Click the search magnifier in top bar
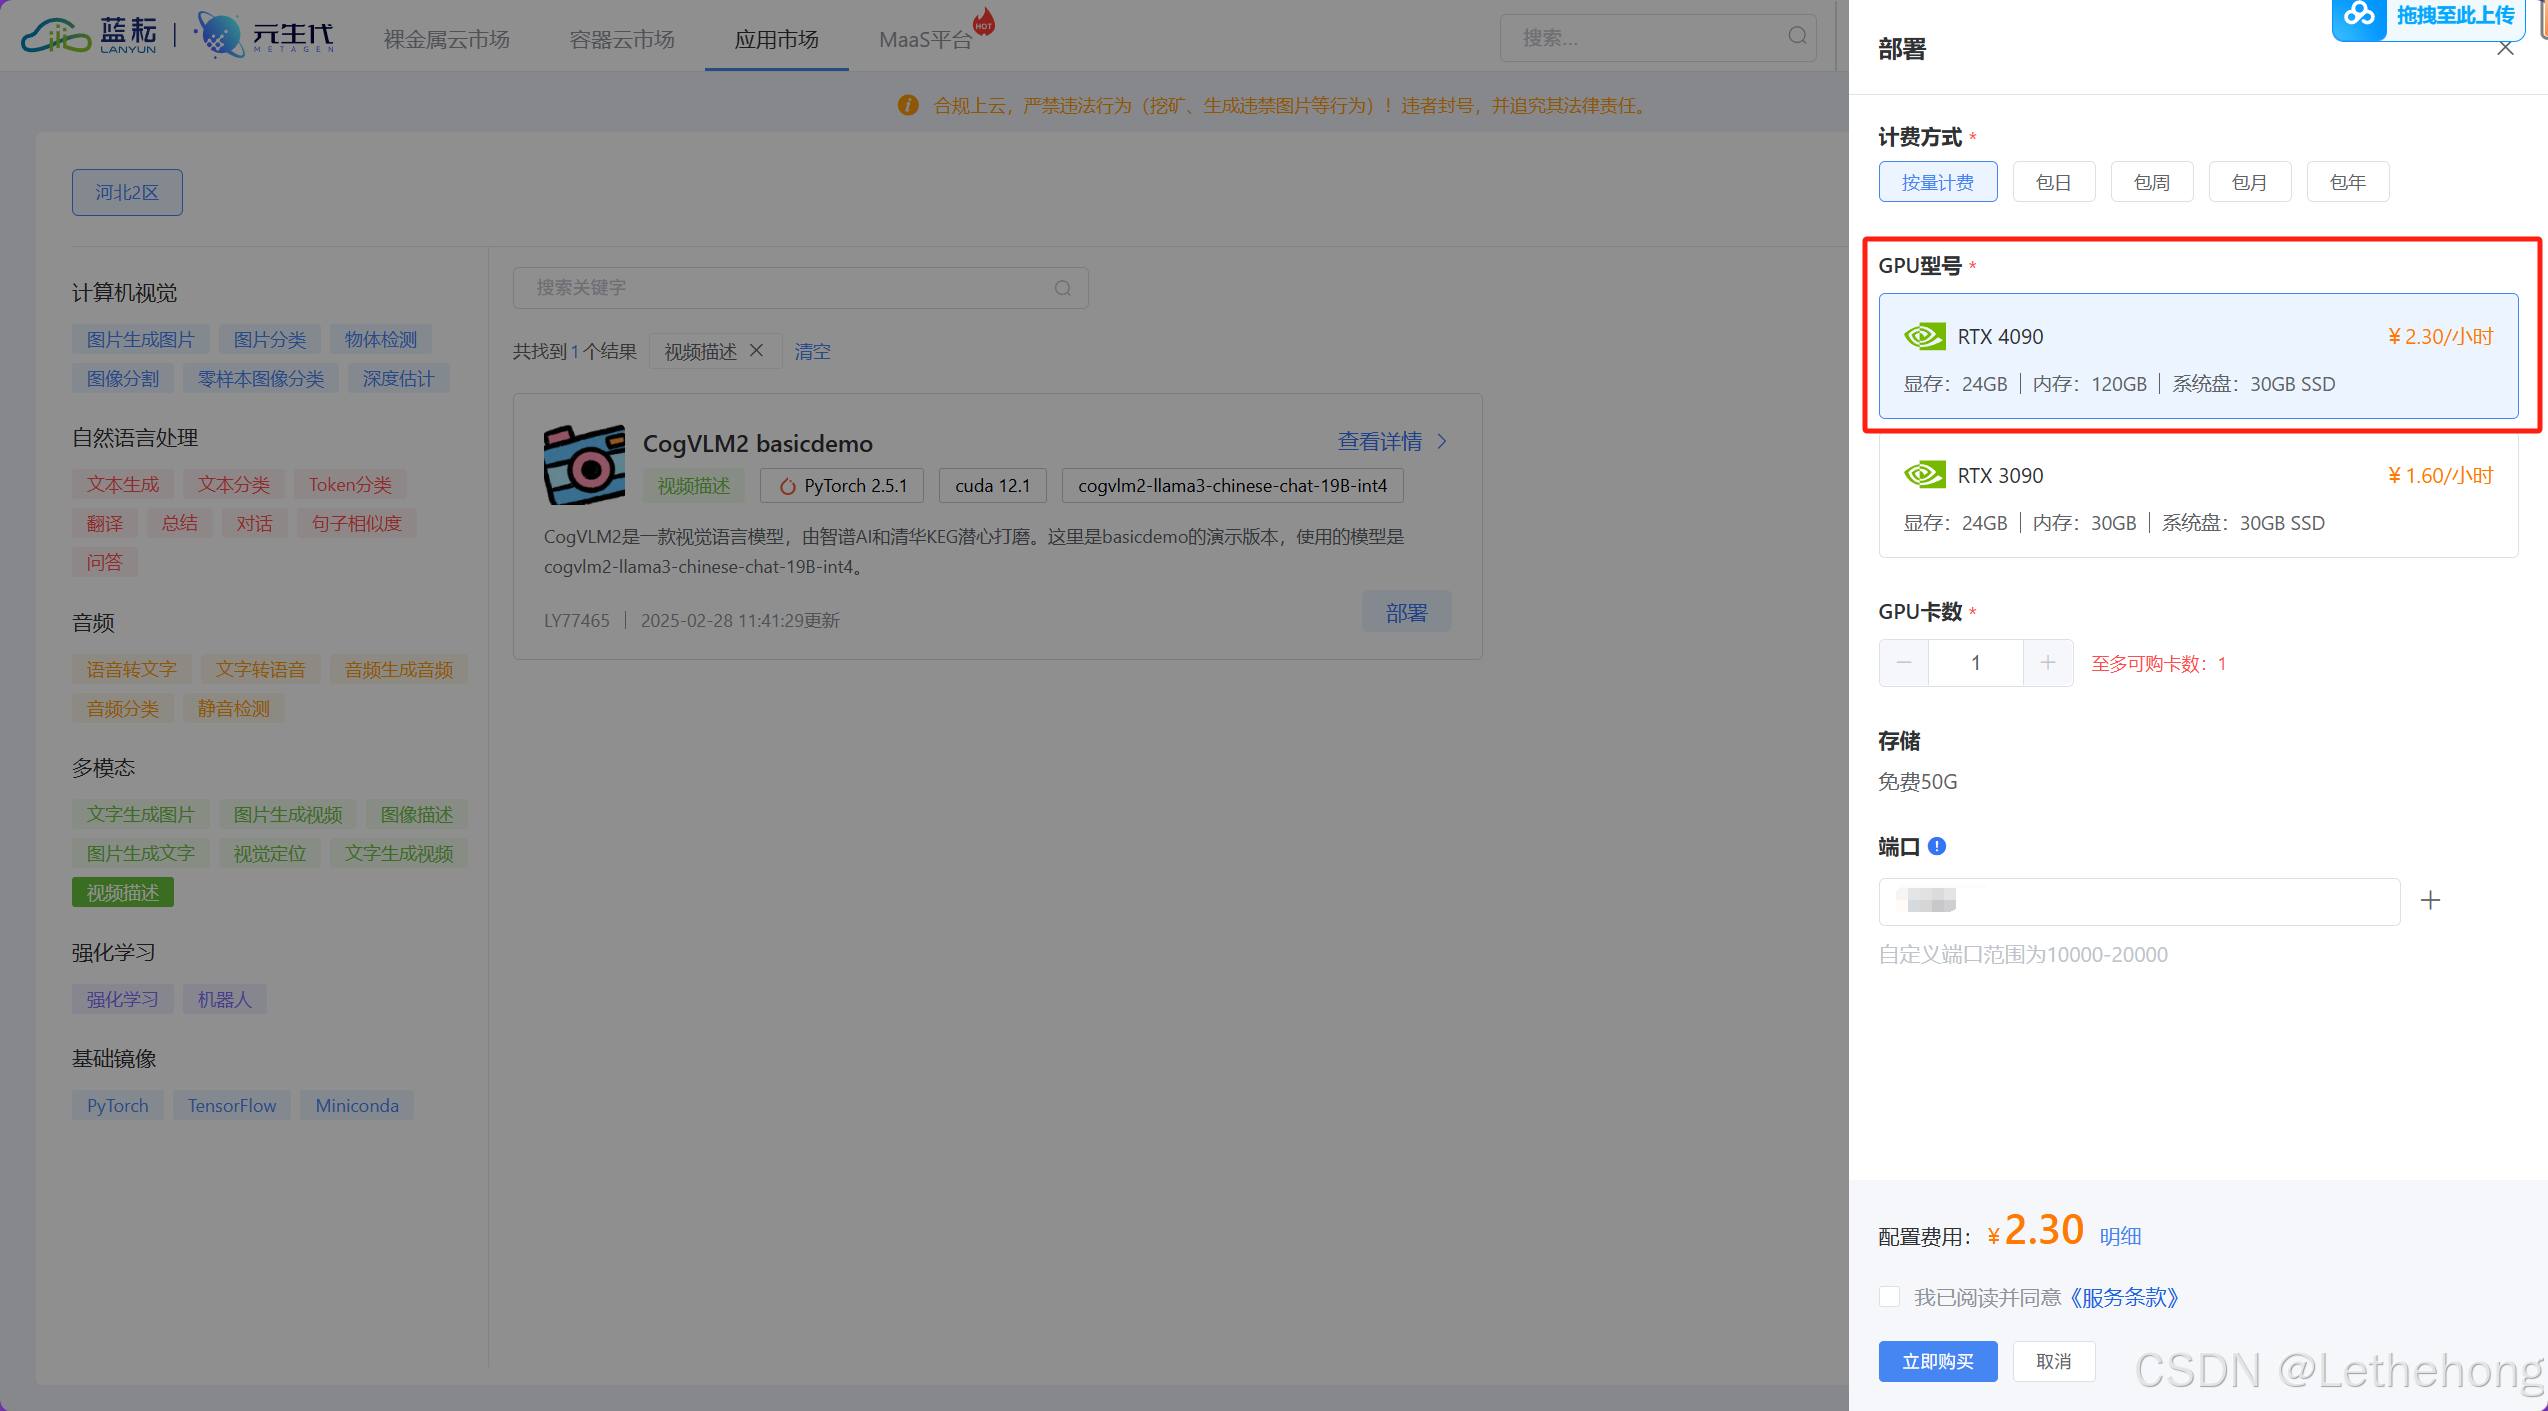 click(1797, 37)
